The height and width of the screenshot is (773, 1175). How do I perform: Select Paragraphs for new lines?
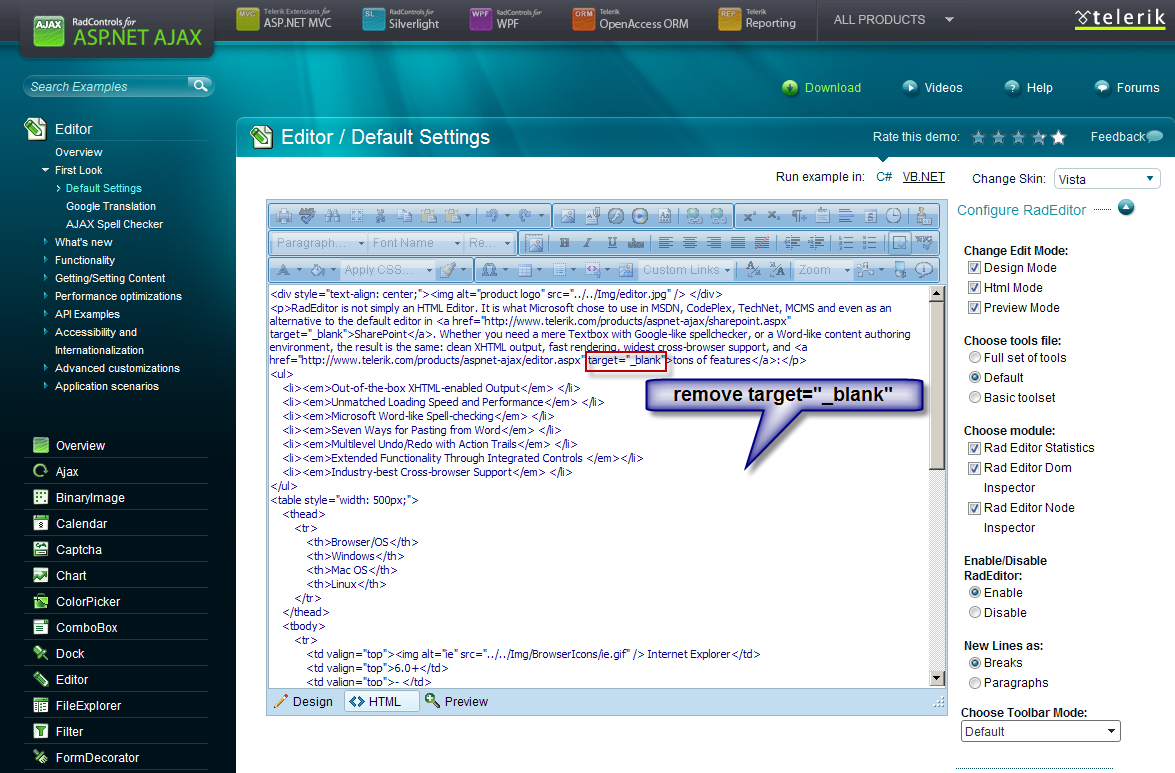[x=975, y=683]
